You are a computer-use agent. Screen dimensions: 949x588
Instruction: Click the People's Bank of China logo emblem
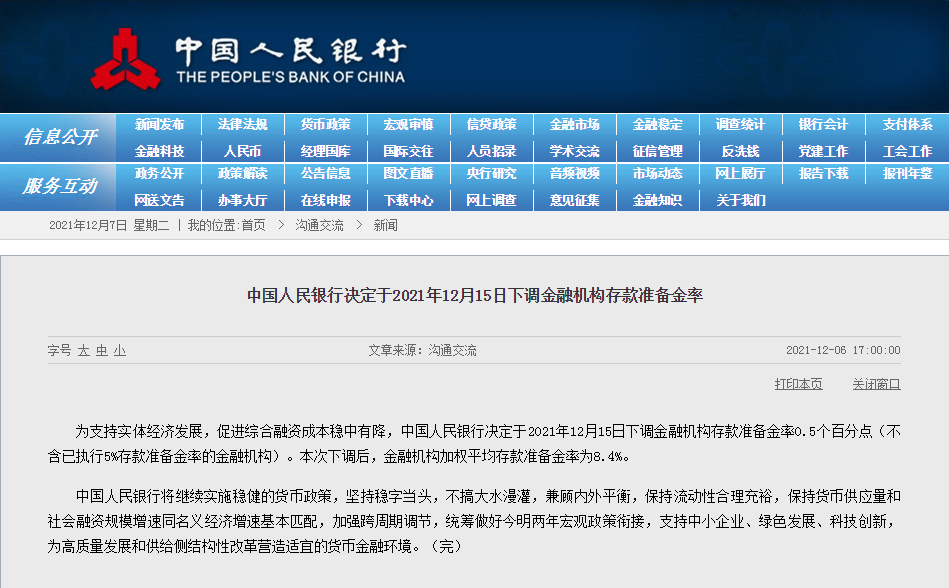click(125, 58)
